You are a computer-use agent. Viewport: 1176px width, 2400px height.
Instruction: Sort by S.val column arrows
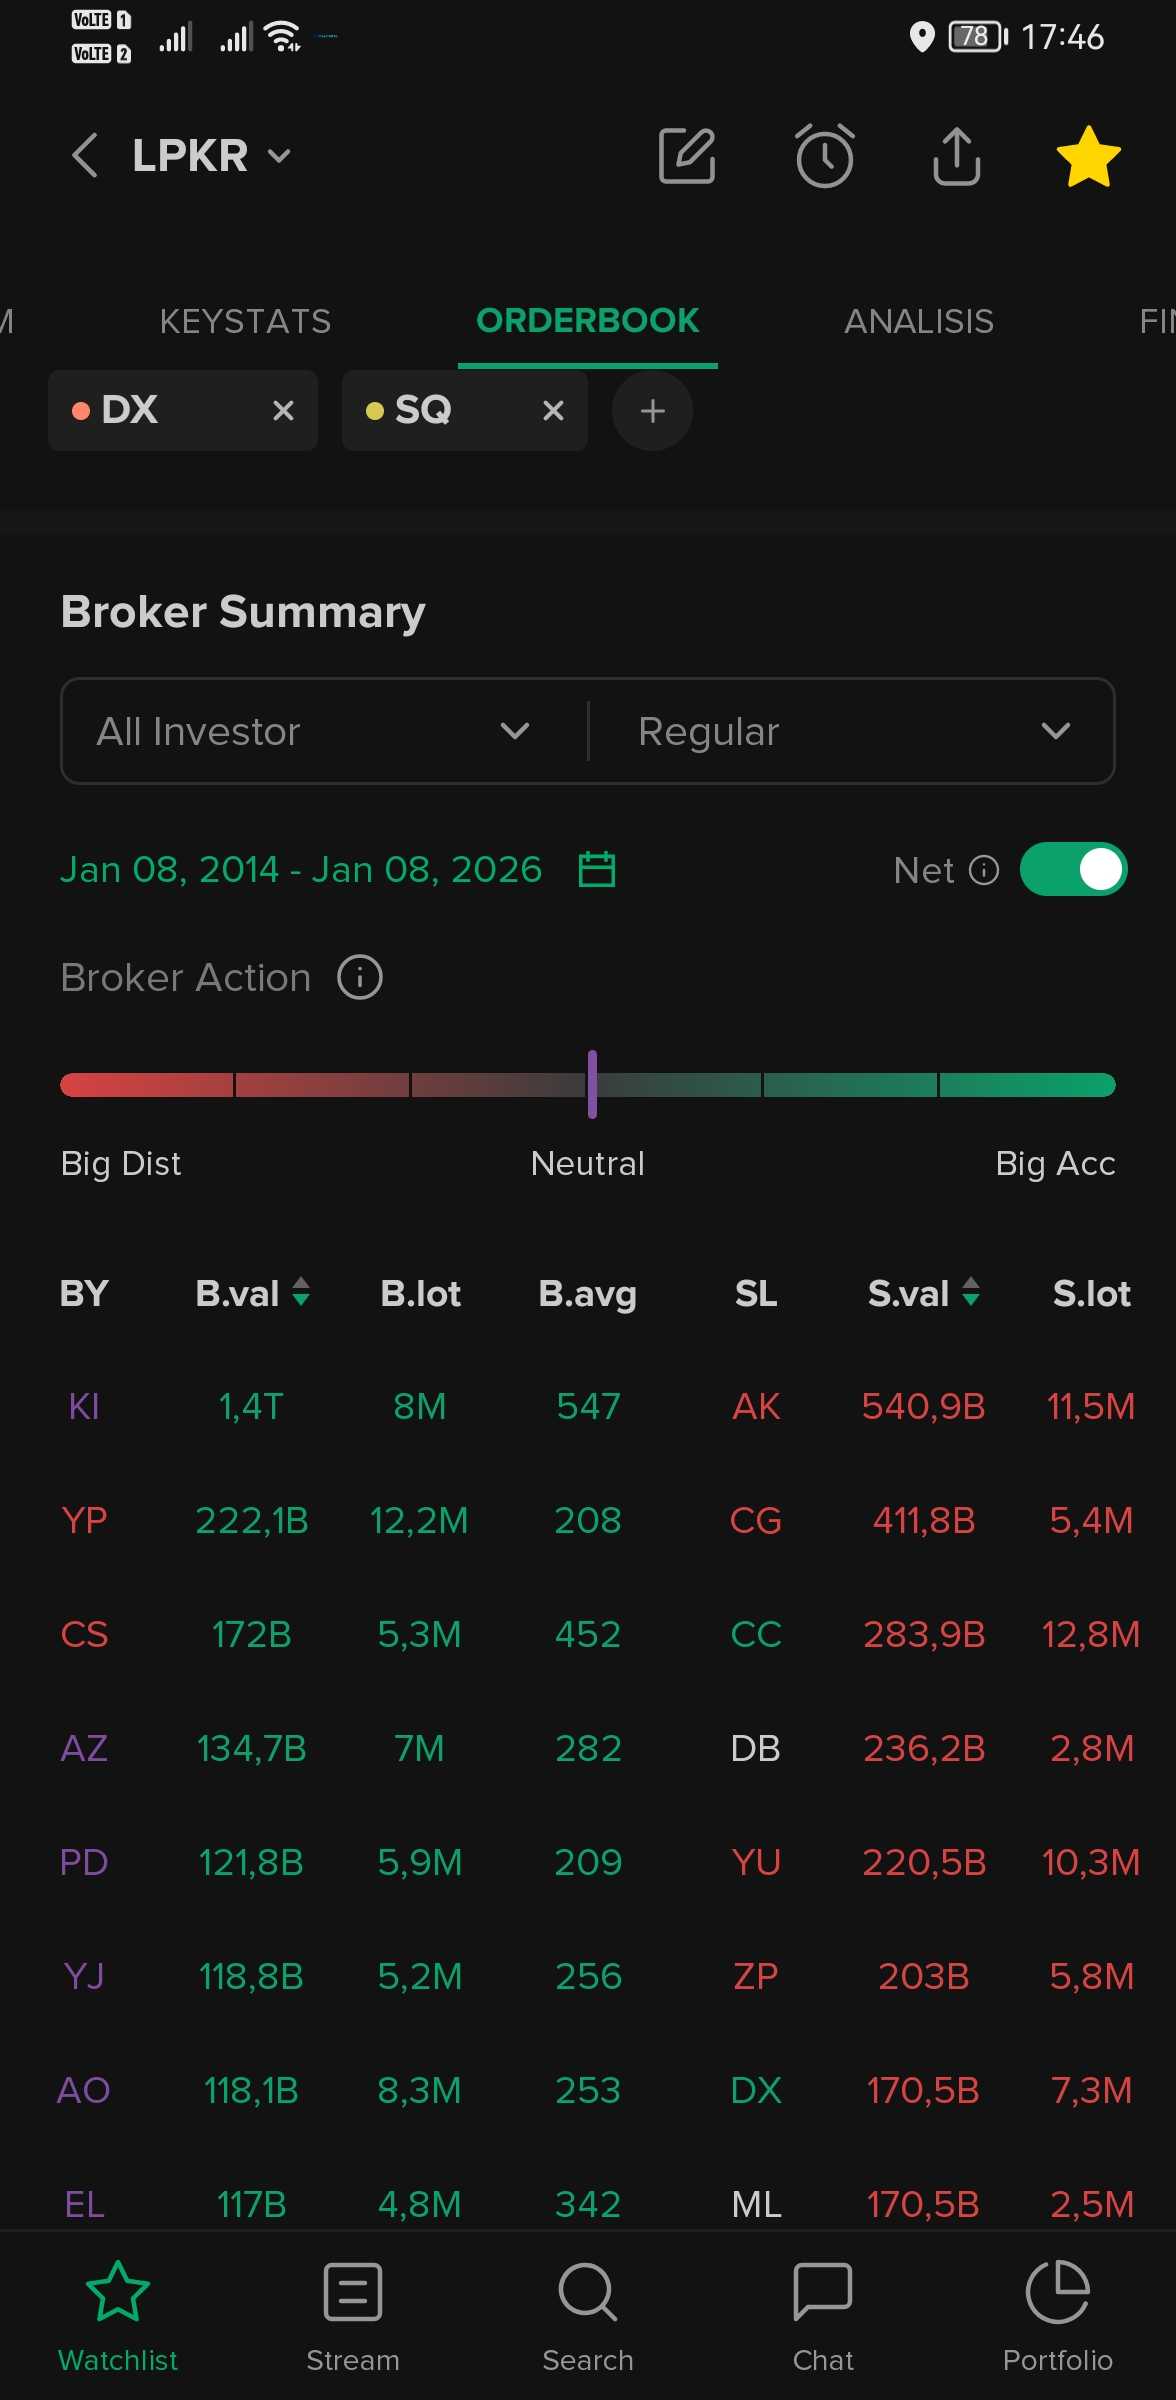point(970,1292)
